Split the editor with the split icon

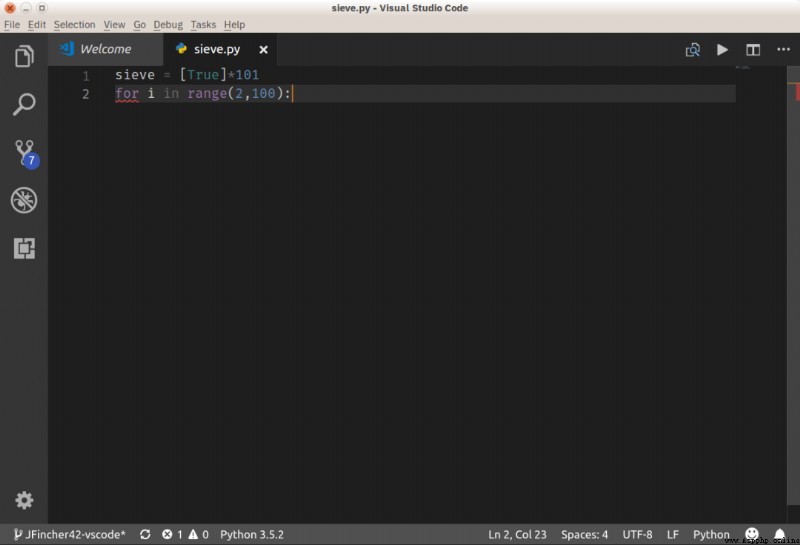(753, 49)
